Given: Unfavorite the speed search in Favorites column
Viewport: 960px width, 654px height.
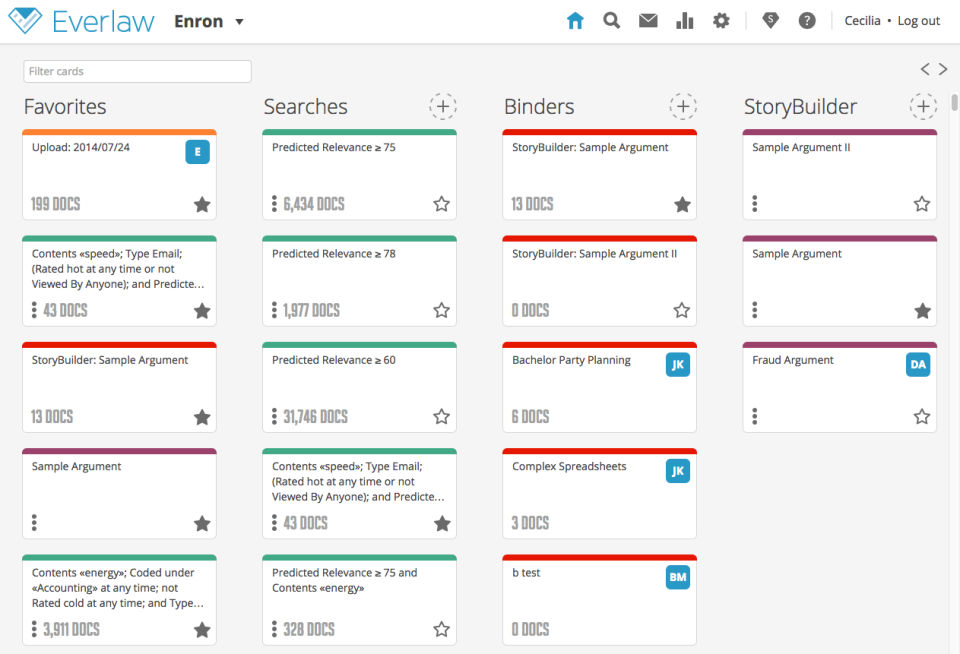Looking at the screenshot, I should (x=202, y=311).
